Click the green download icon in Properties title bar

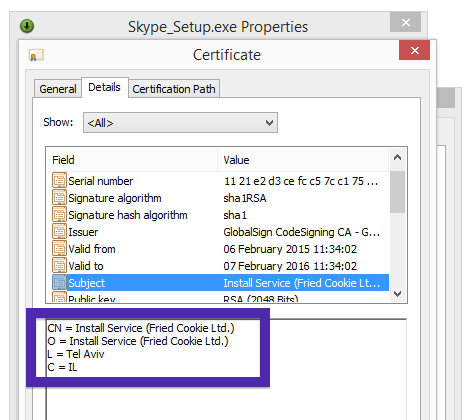pyautogui.click(x=27, y=26)
